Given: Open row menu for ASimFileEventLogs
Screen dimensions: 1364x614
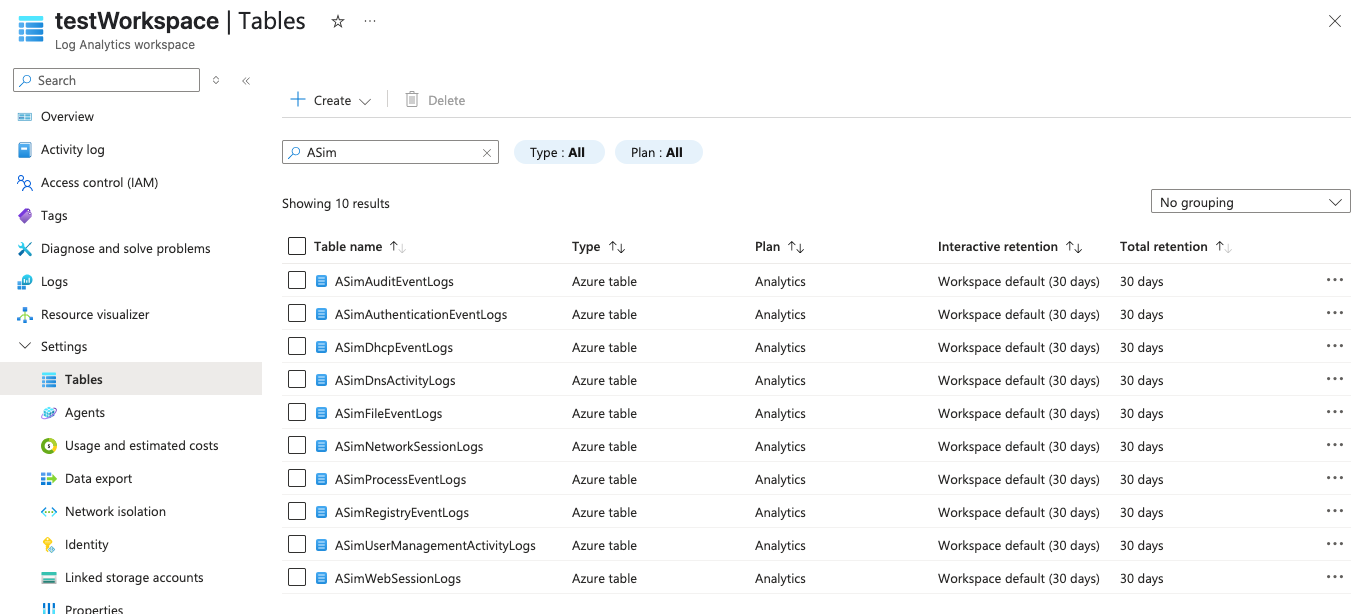Looking at the screenshot, I should (1335, 413).
